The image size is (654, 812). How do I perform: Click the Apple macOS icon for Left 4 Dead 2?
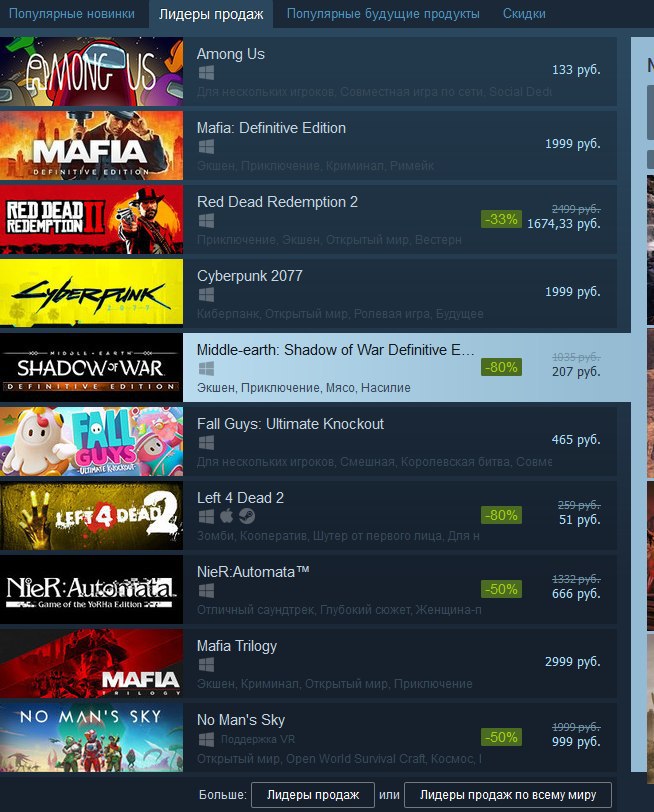226,516
